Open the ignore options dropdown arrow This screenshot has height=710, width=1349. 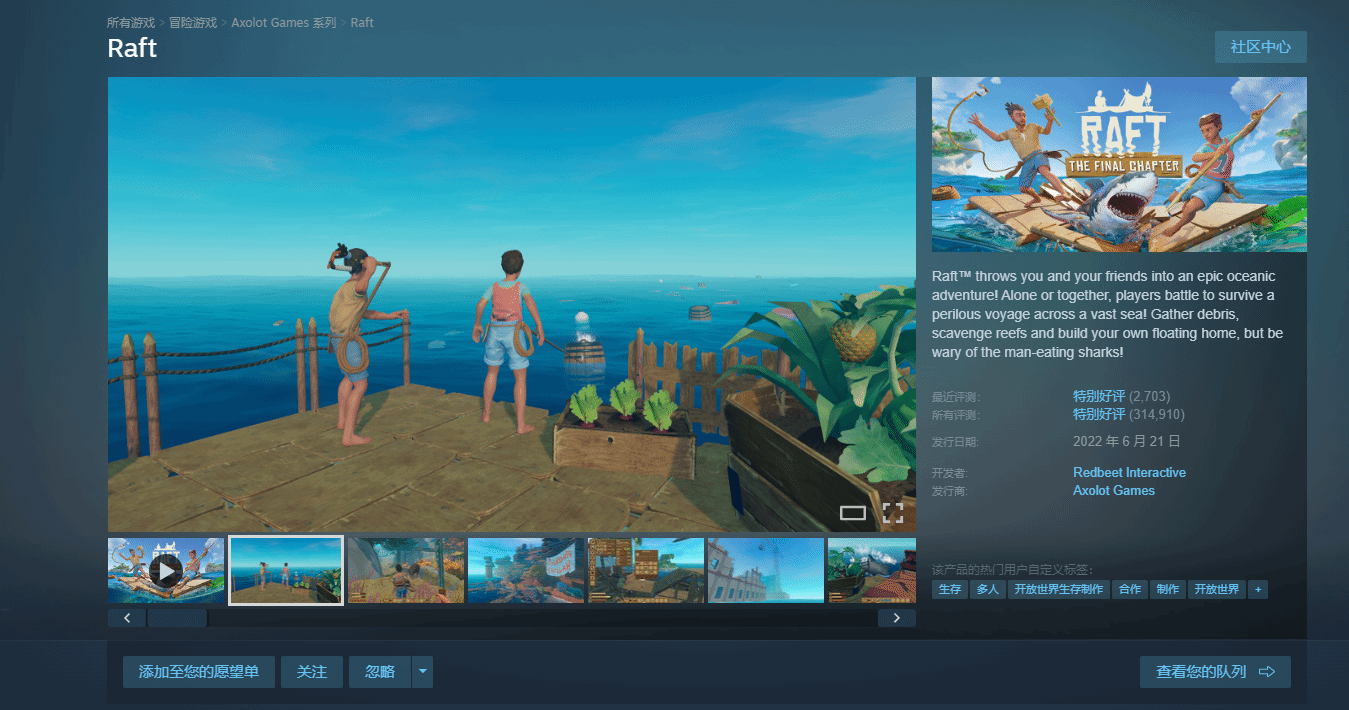coord(423,672)
